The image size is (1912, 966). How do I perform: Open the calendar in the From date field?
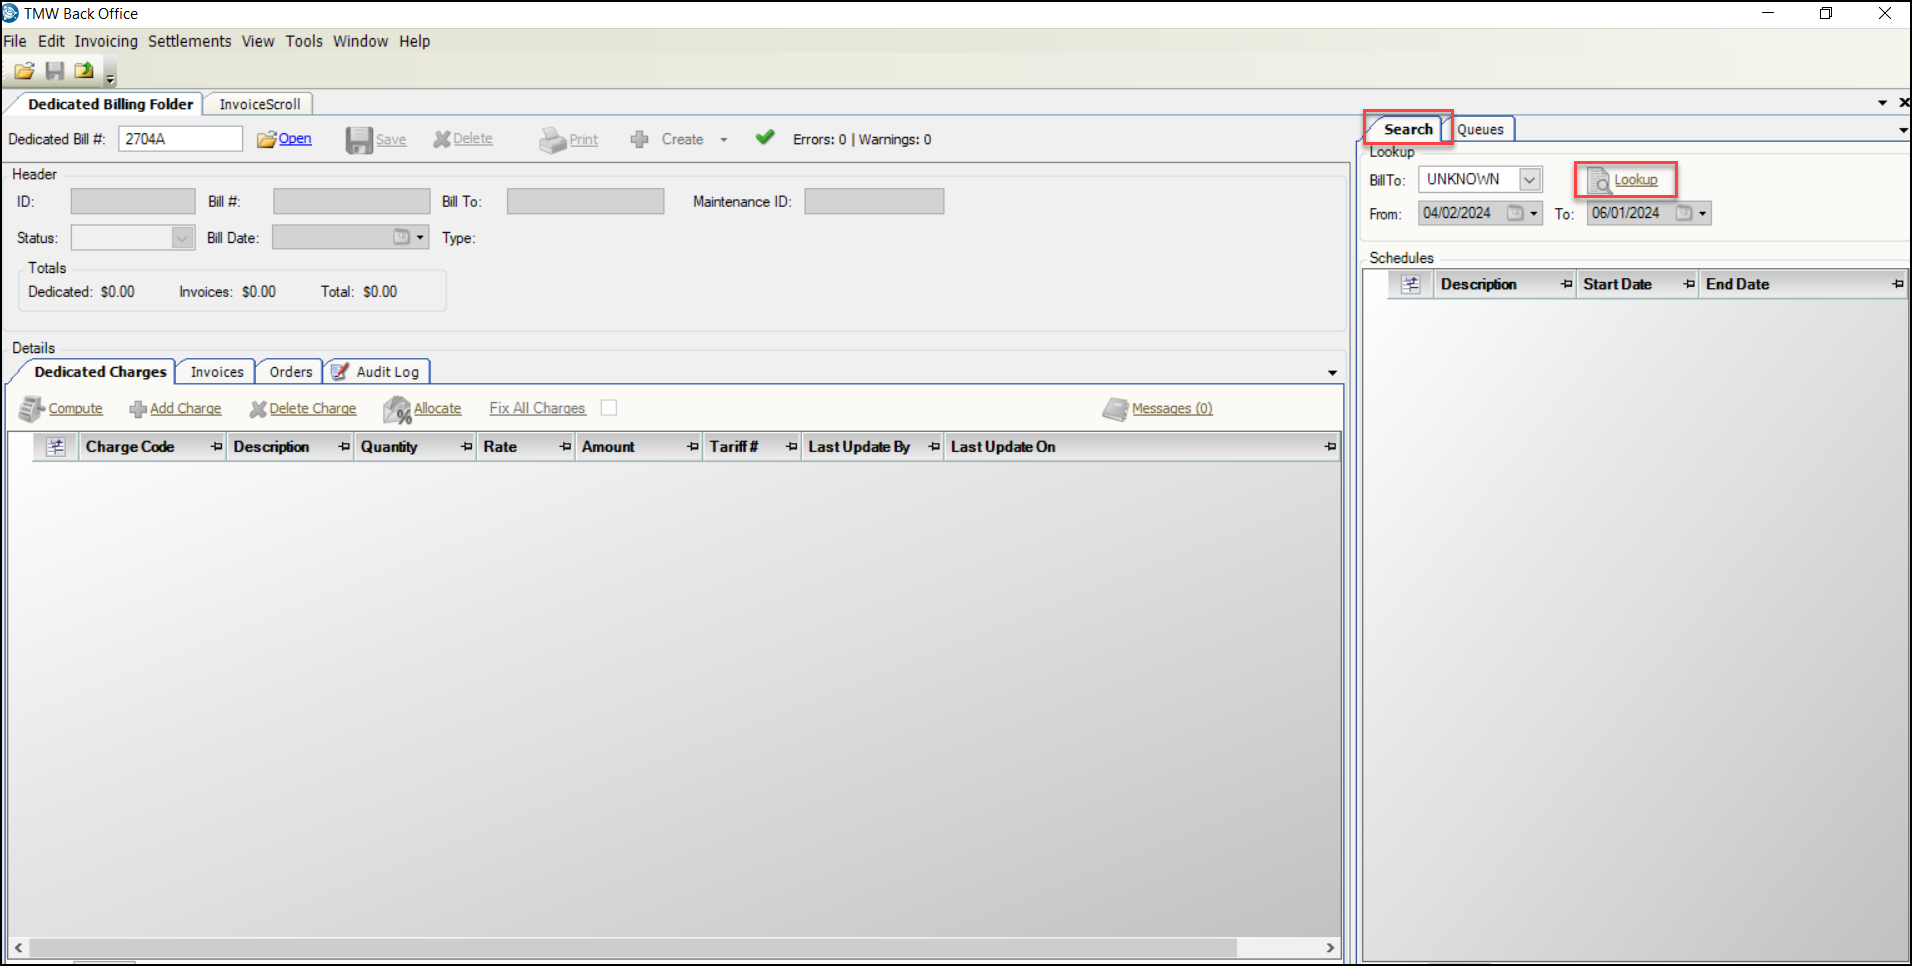coord(1515,214)
